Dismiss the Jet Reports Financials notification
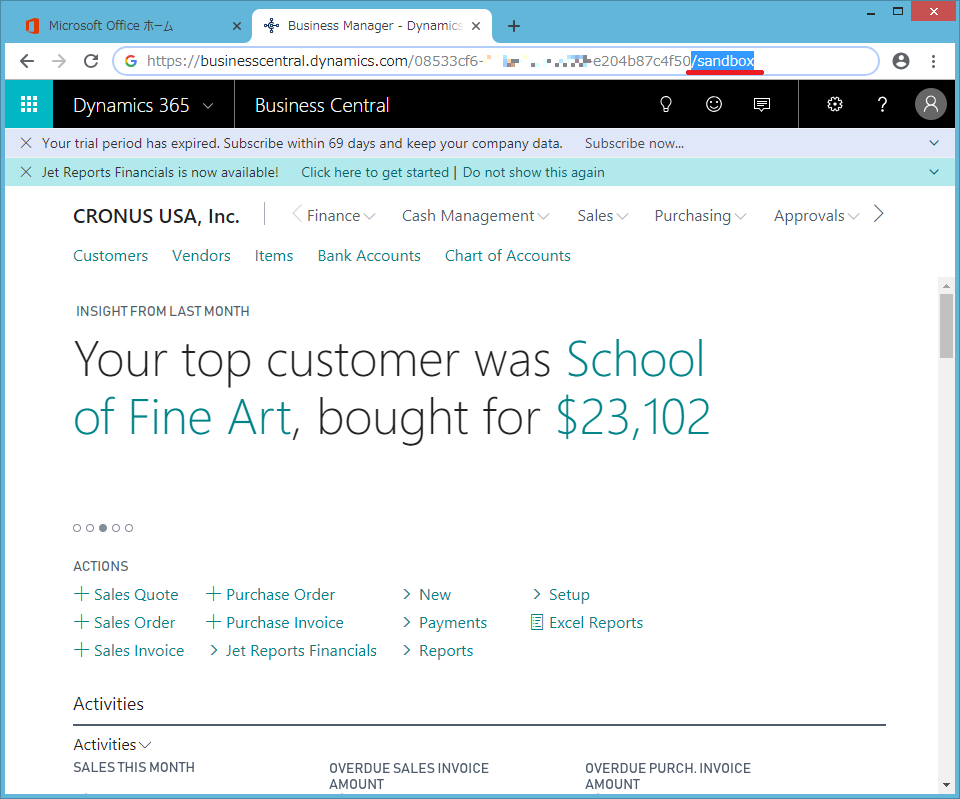The height and width of the screenshot is (799, 960). click(x=26, y=172)
